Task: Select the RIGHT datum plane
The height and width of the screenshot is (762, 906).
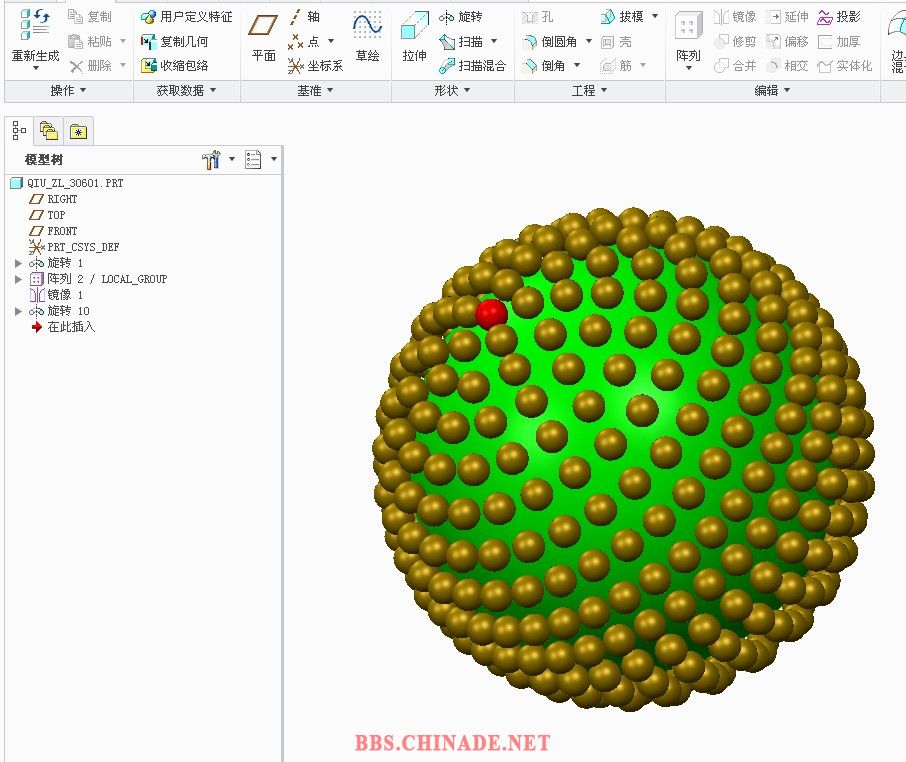Action: (53, 199)
